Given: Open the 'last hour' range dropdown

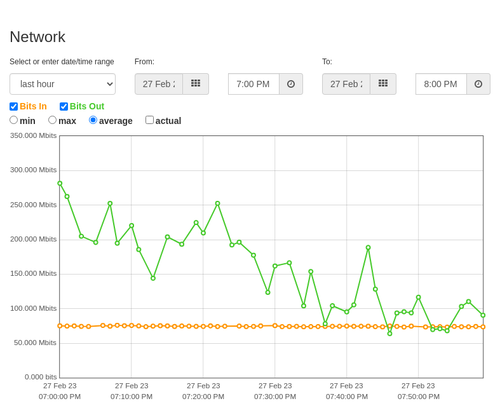Looking at the screenshot, I should (63, 84).
